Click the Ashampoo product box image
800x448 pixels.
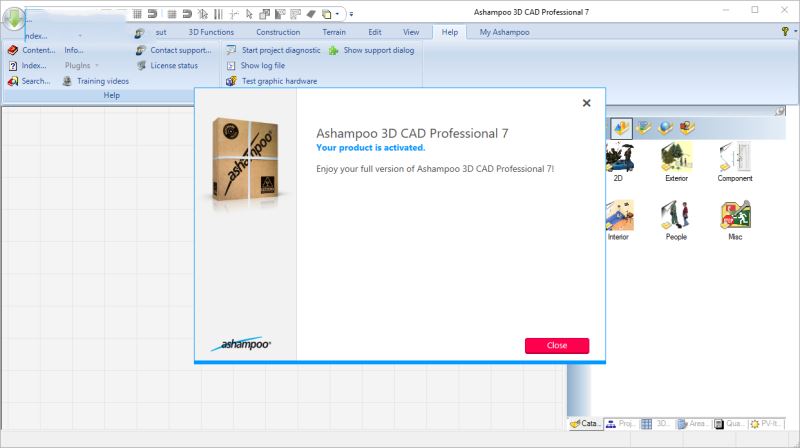245,159
